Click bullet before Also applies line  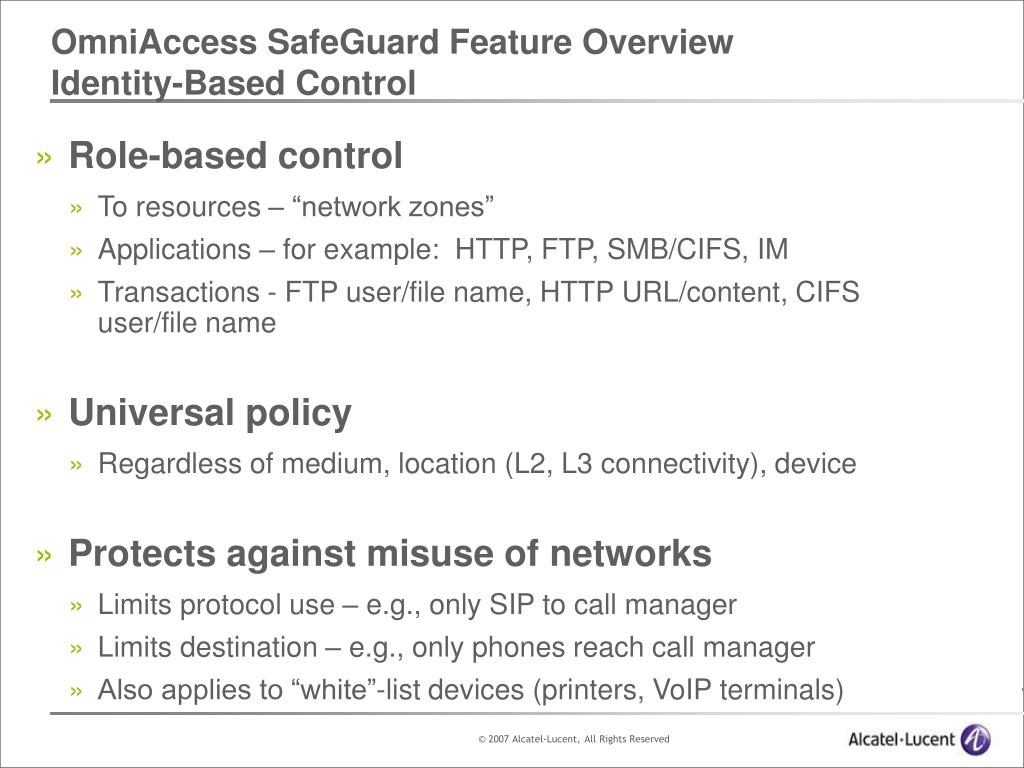click(76, 691)
